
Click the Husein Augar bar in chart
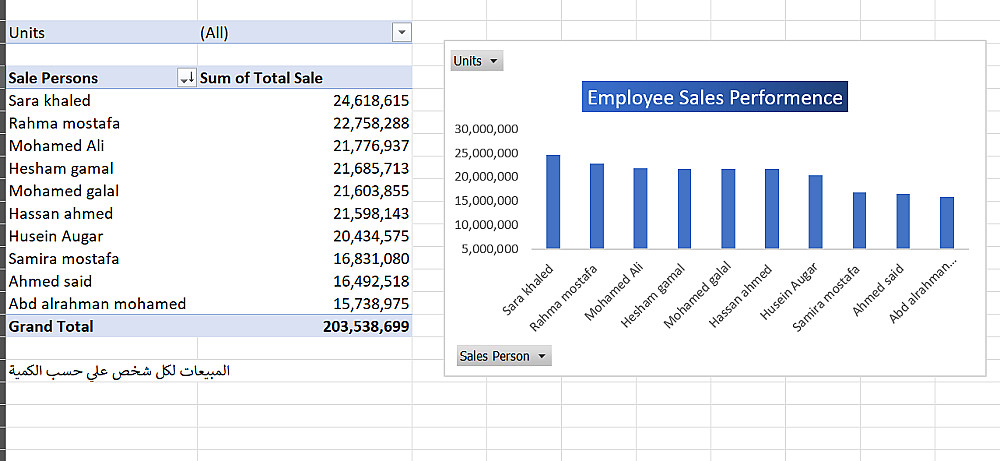pos(816,211)
